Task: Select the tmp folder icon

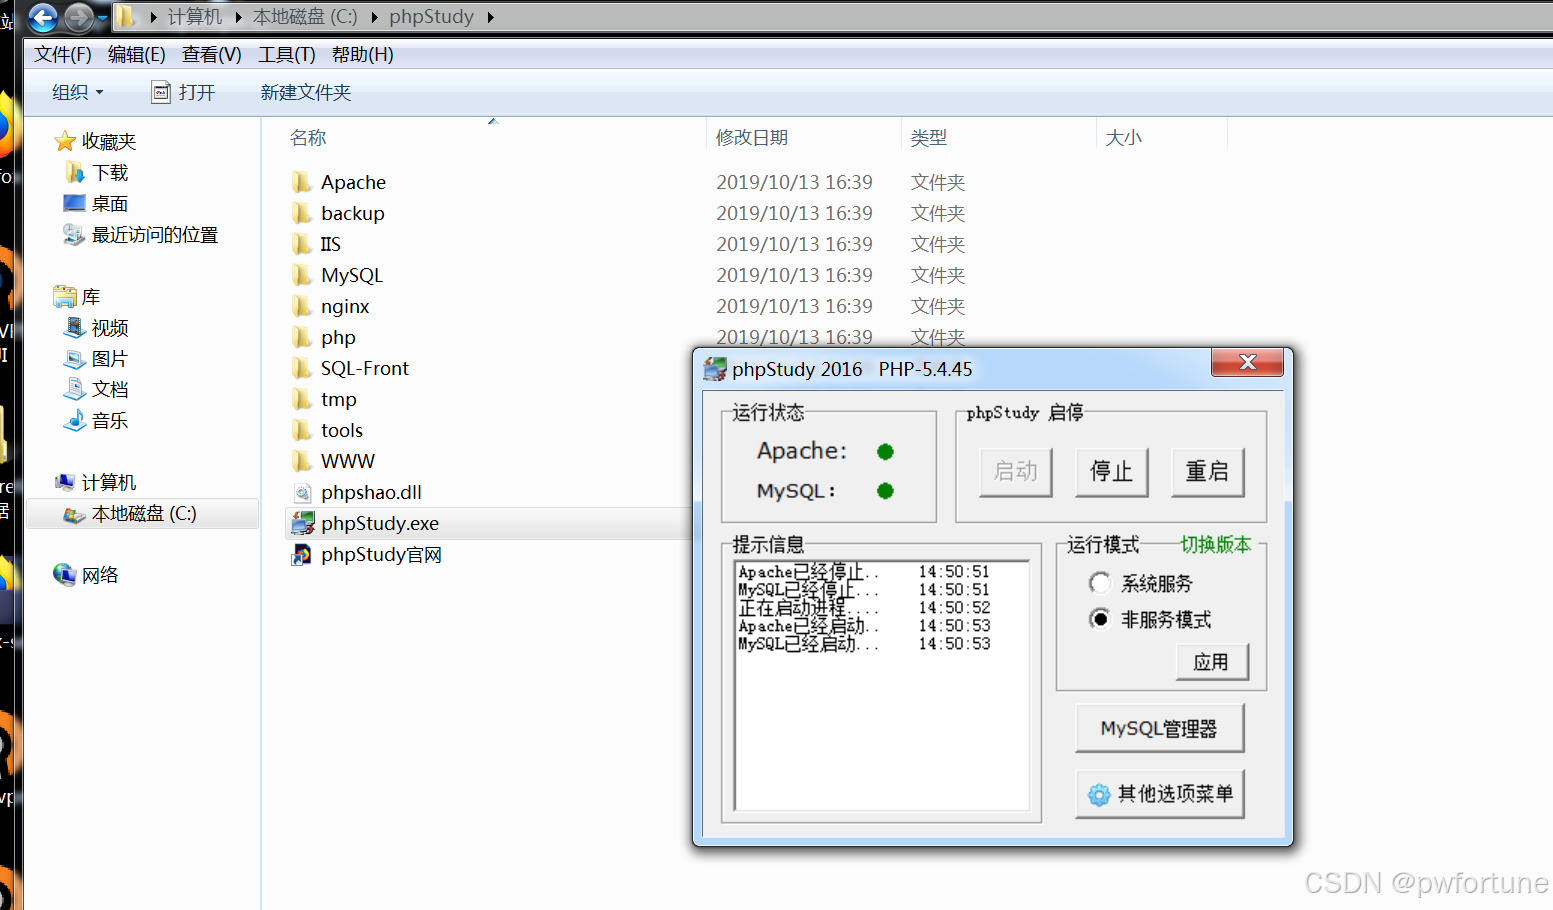Action: (x=302, y=399)
